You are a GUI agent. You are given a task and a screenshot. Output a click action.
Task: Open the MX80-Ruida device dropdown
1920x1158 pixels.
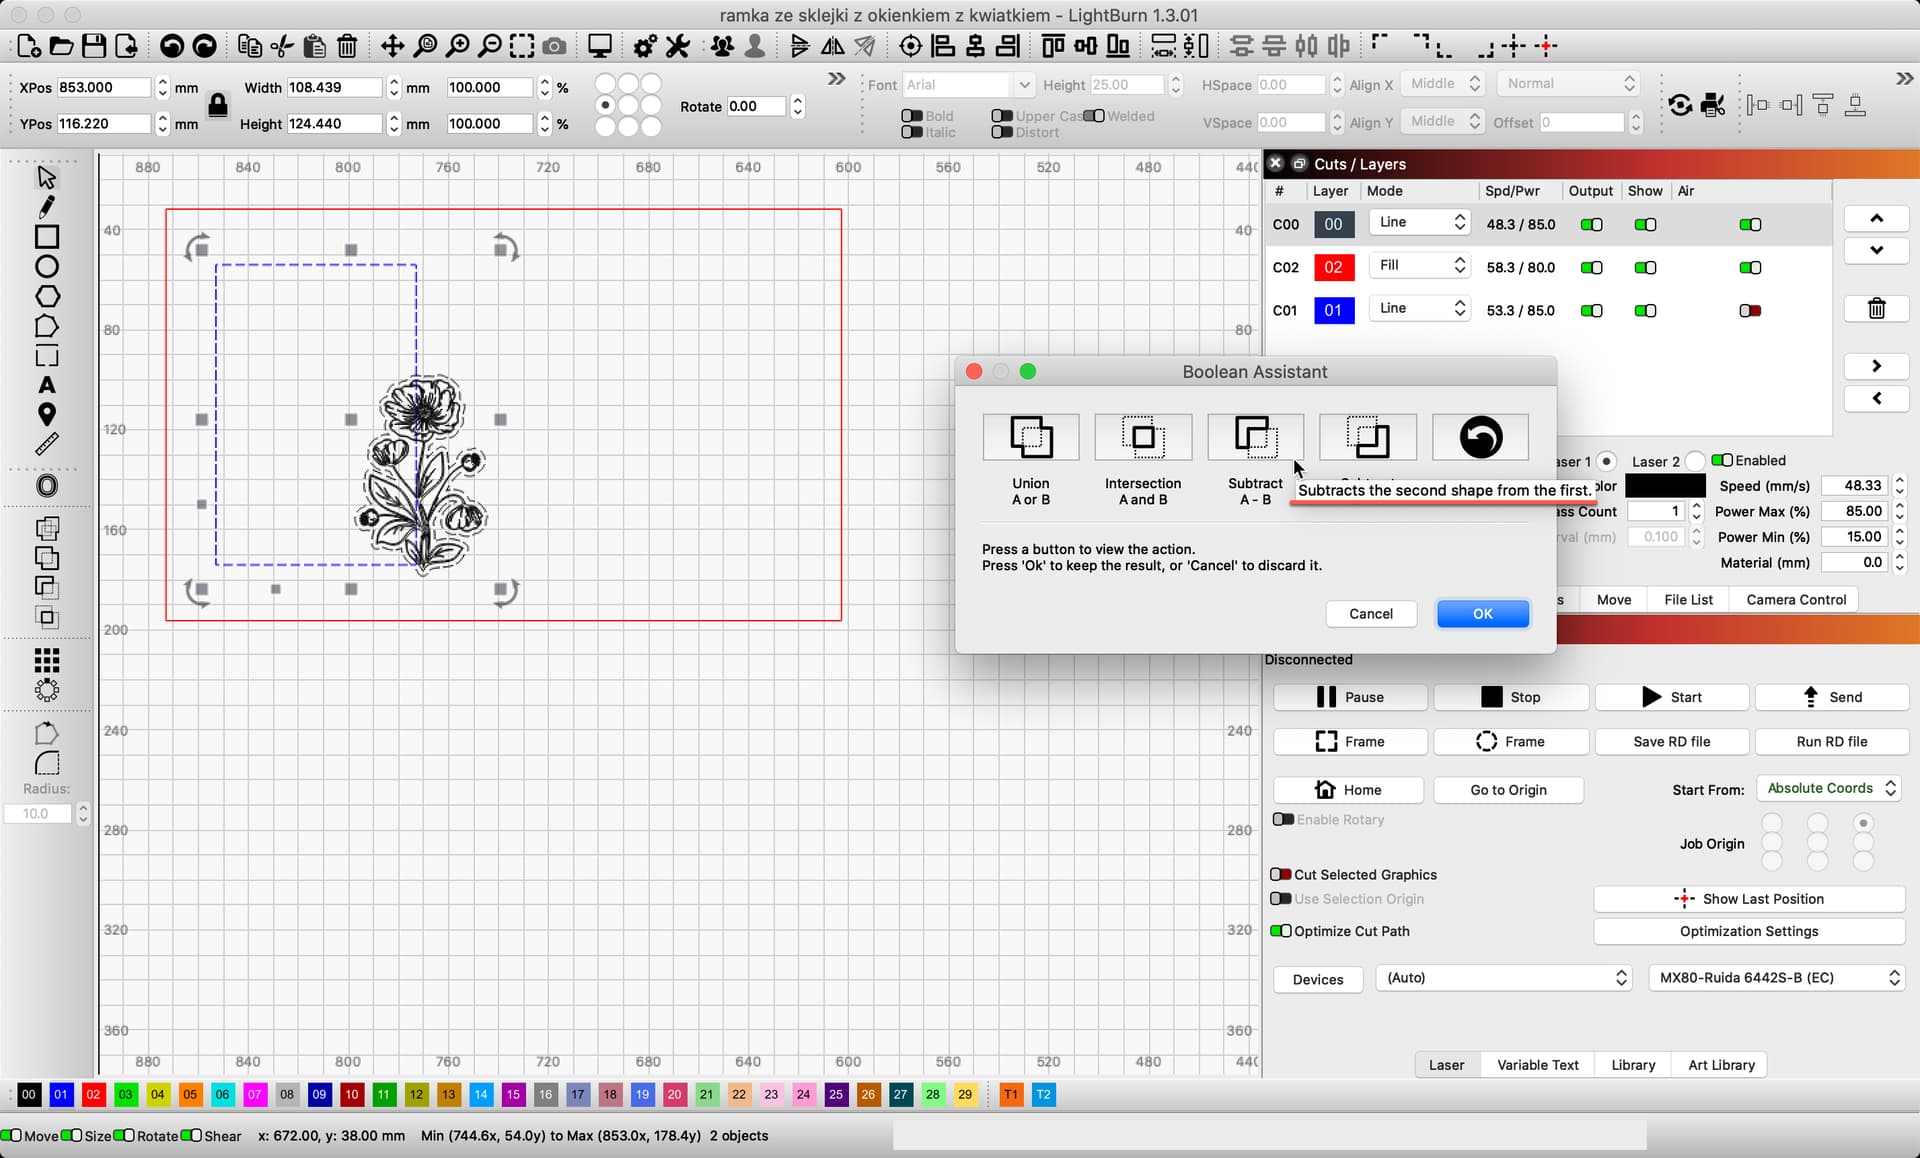(1776, 978)
